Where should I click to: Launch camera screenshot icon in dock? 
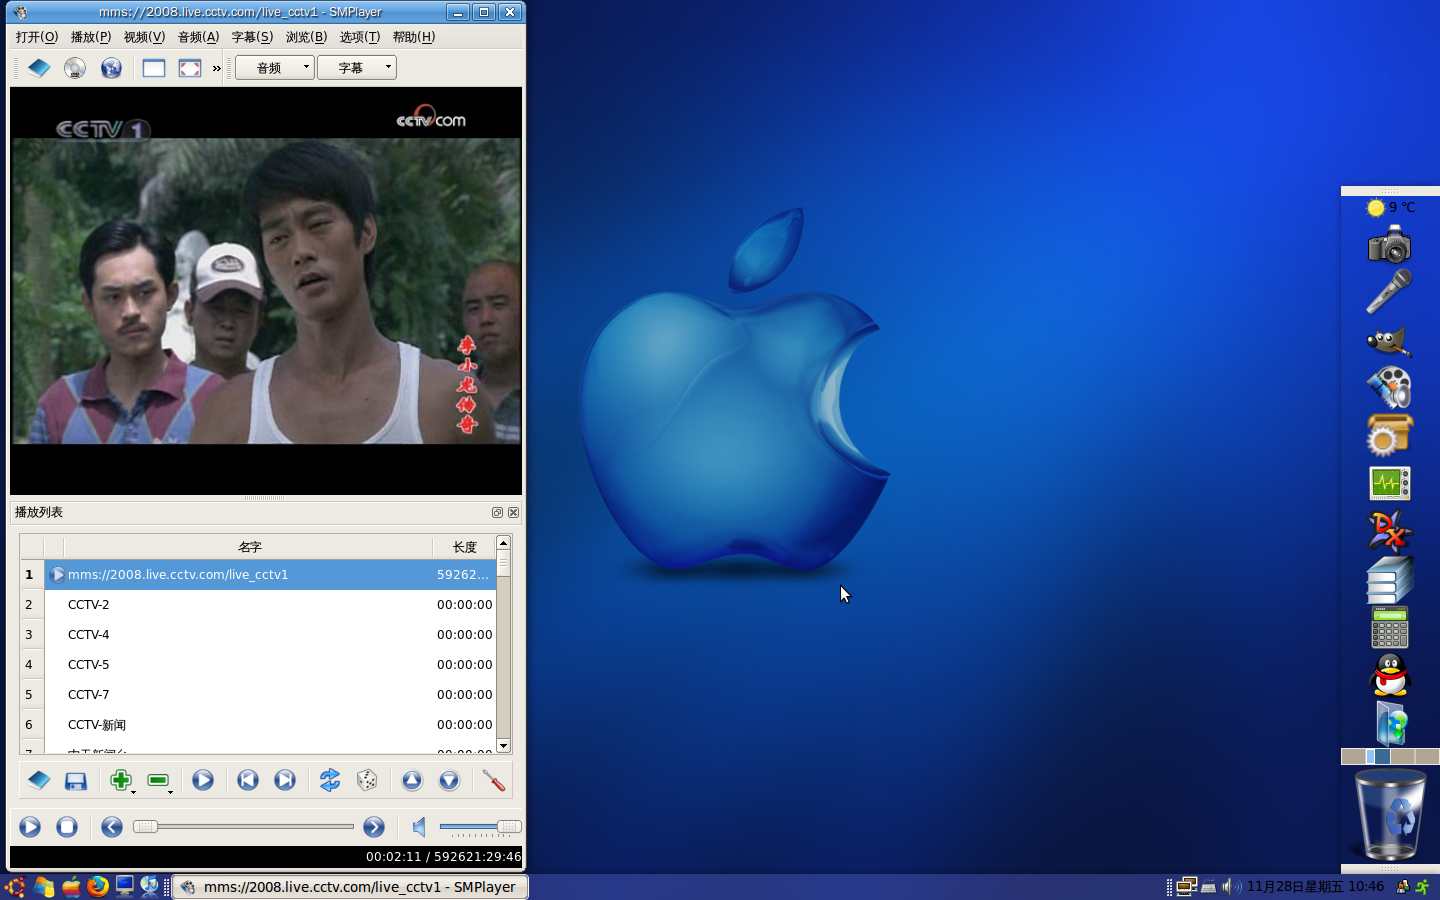(1390, 245)
